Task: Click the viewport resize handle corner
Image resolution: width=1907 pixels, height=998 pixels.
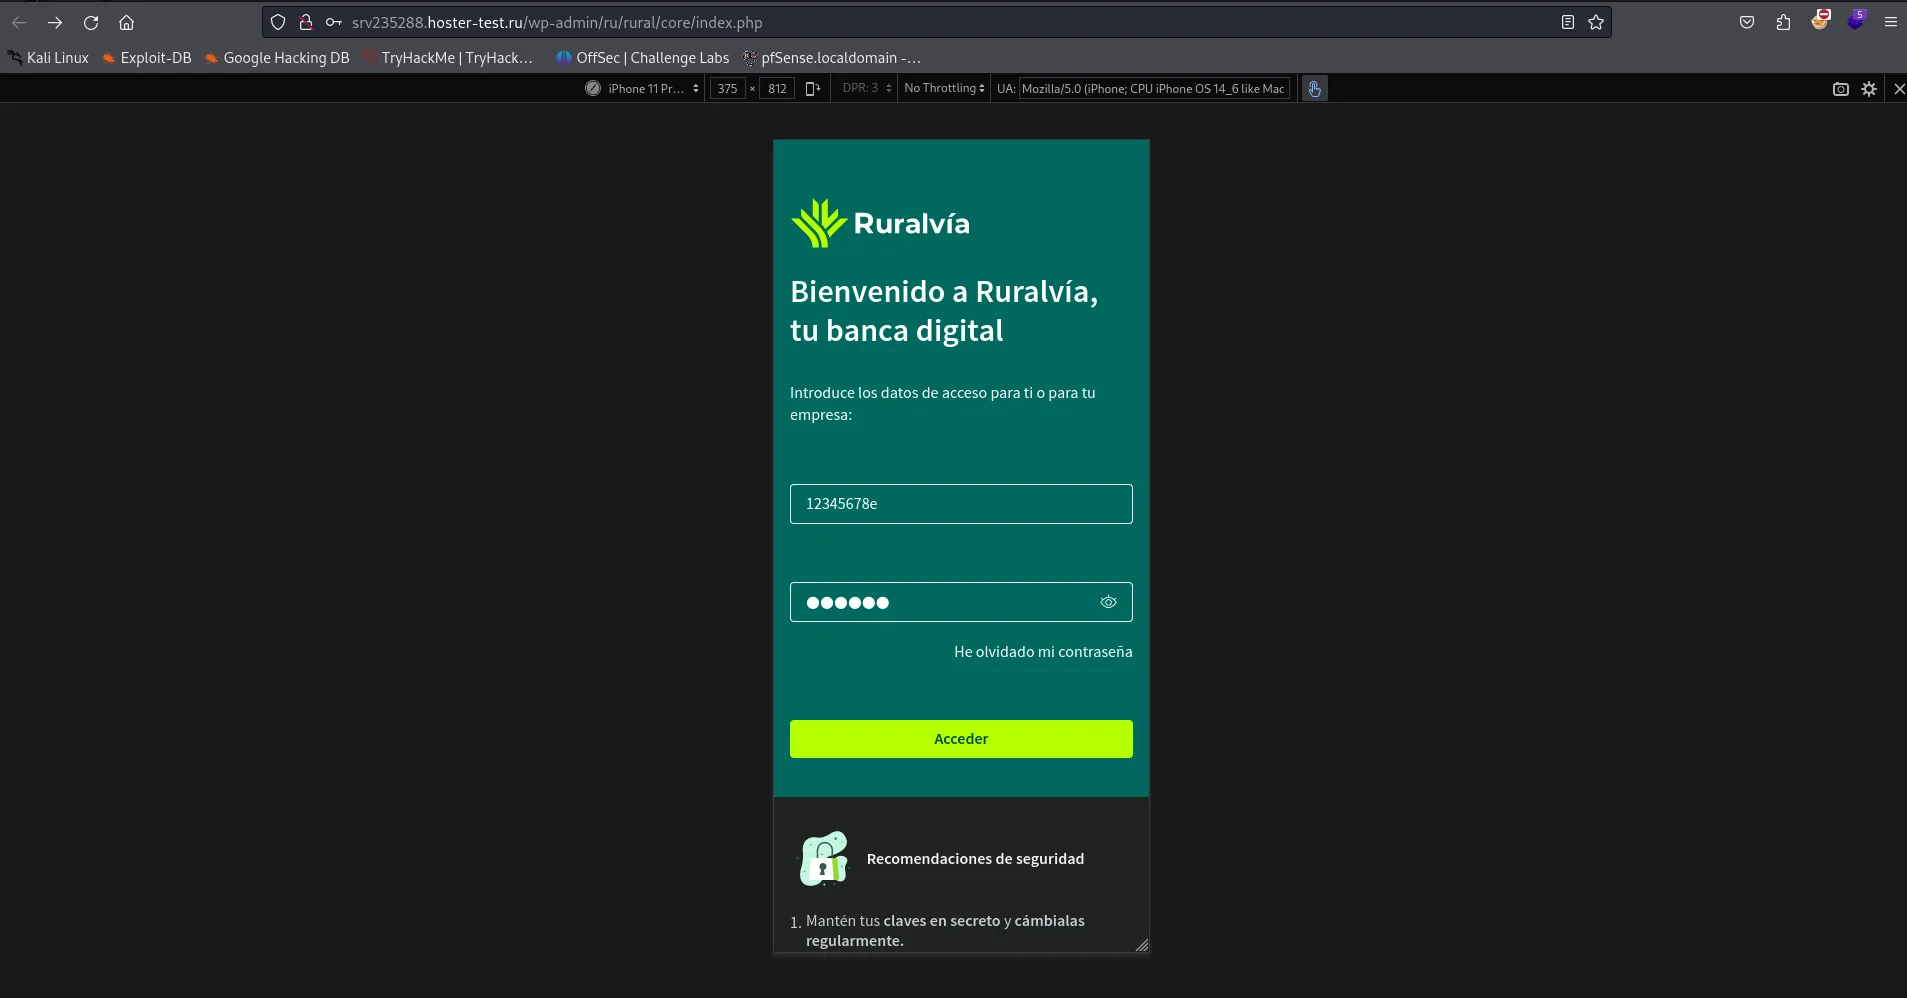Action: point(1142,945)
